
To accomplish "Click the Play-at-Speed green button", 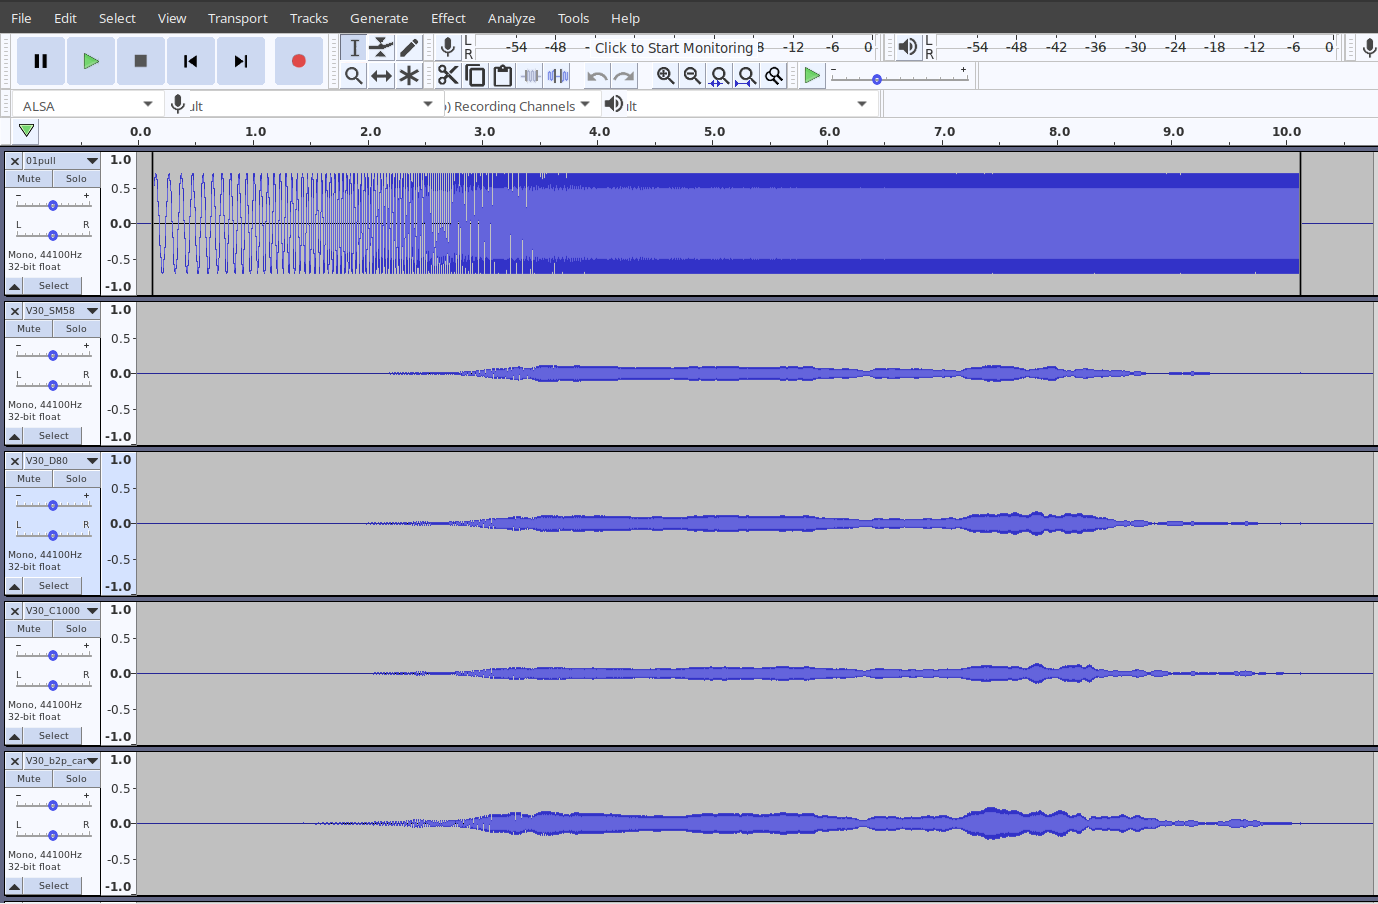I will (812, 75).
